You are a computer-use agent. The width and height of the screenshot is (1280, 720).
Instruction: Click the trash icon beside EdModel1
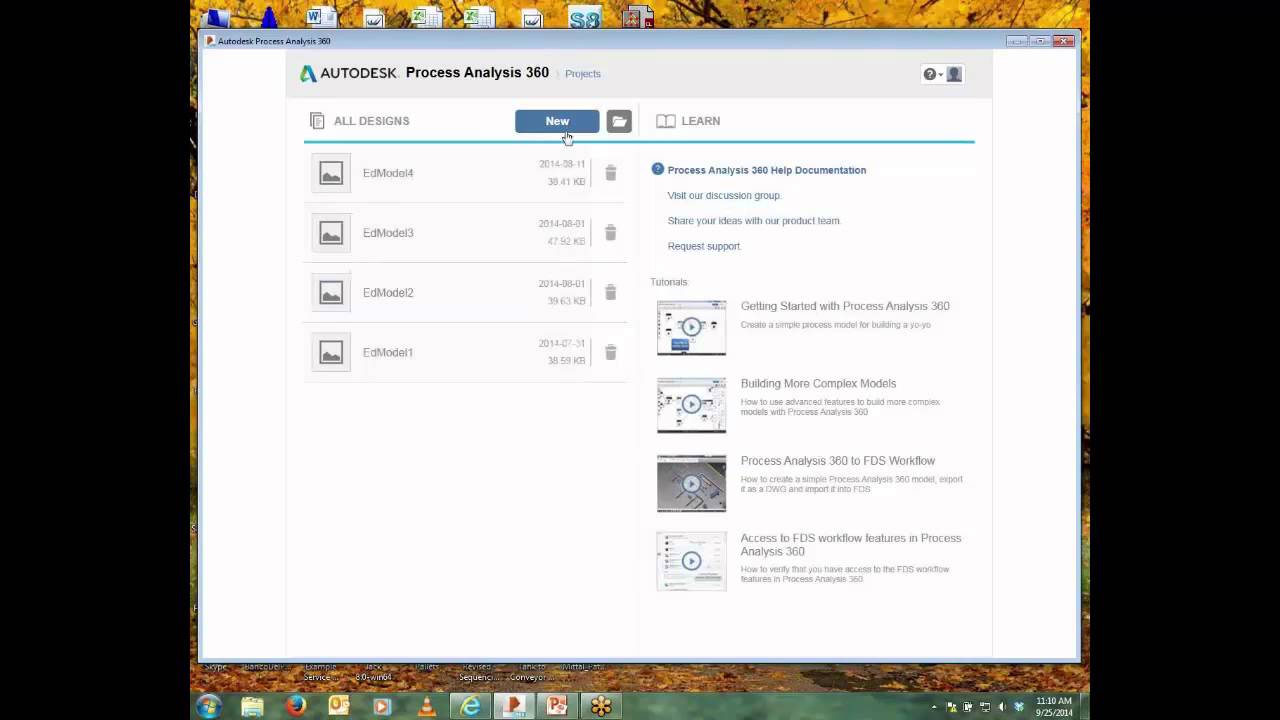(x=610, y=352)
